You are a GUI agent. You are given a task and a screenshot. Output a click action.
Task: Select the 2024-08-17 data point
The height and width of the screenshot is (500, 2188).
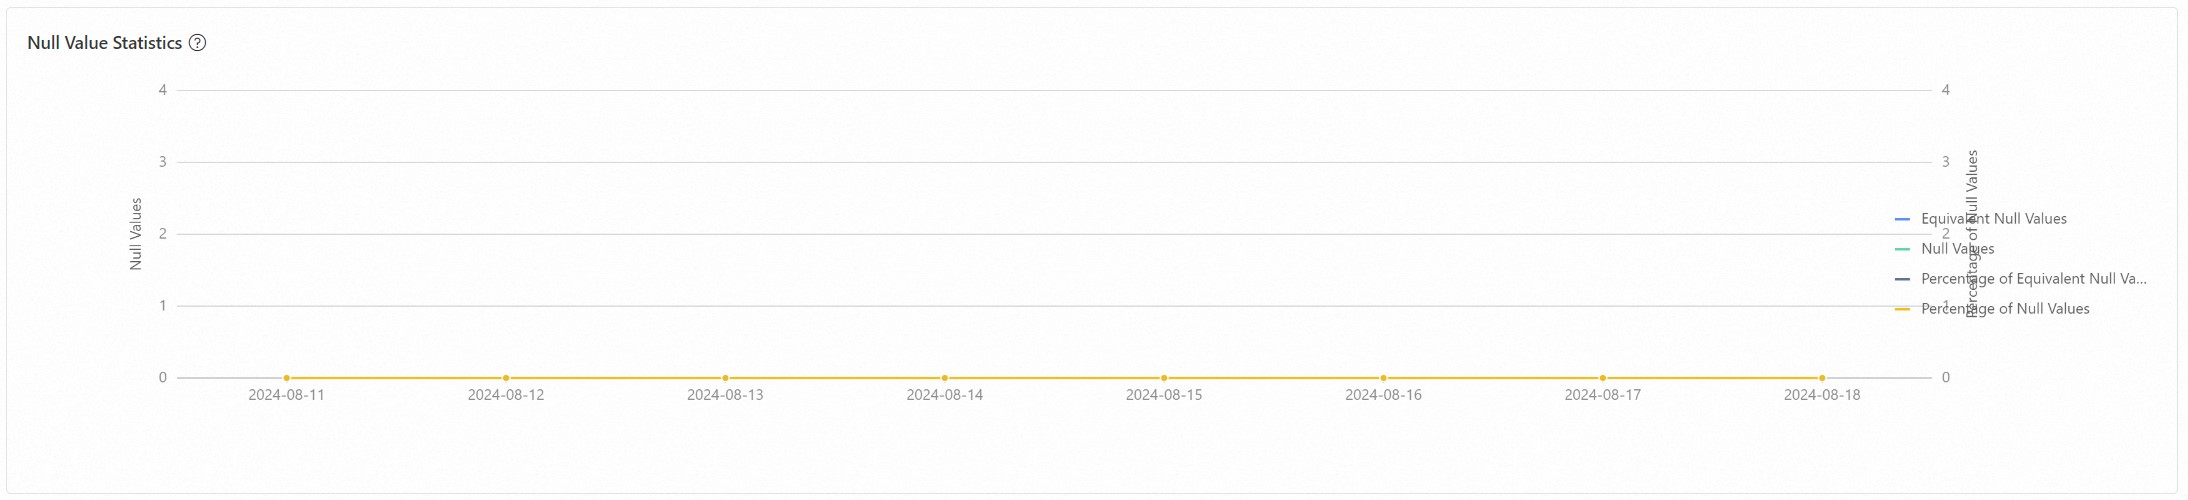1603,378
